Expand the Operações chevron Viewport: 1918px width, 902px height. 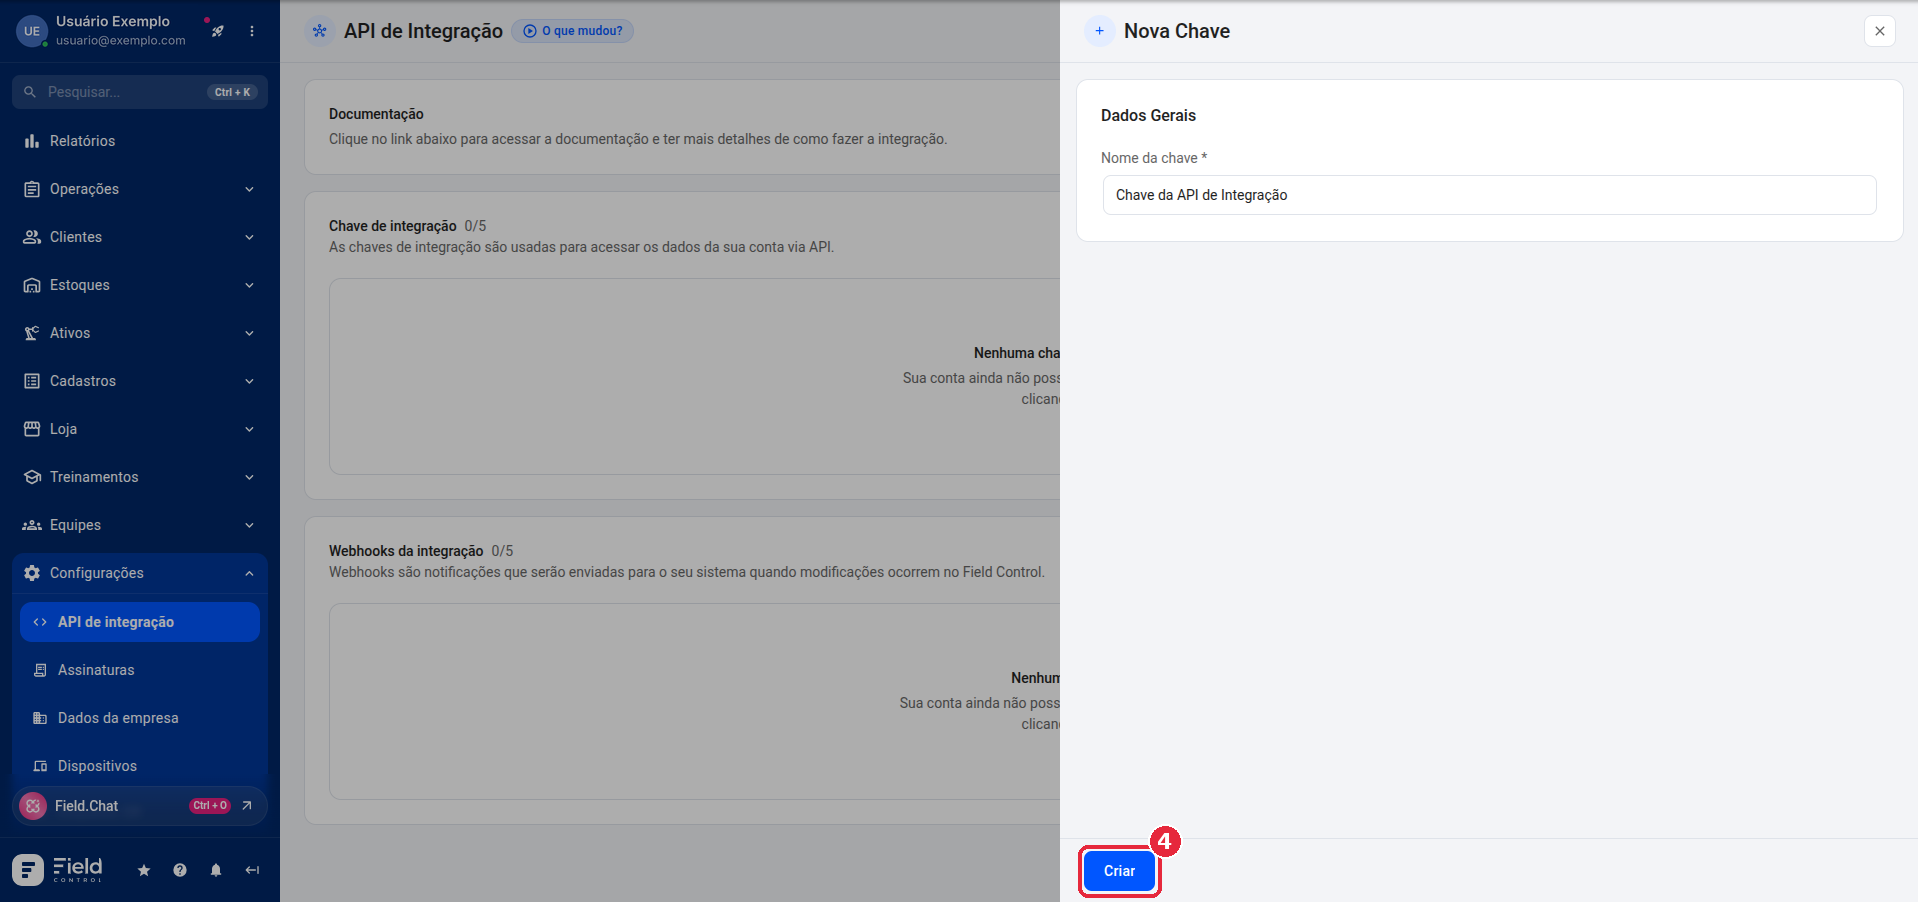(249, 189)
